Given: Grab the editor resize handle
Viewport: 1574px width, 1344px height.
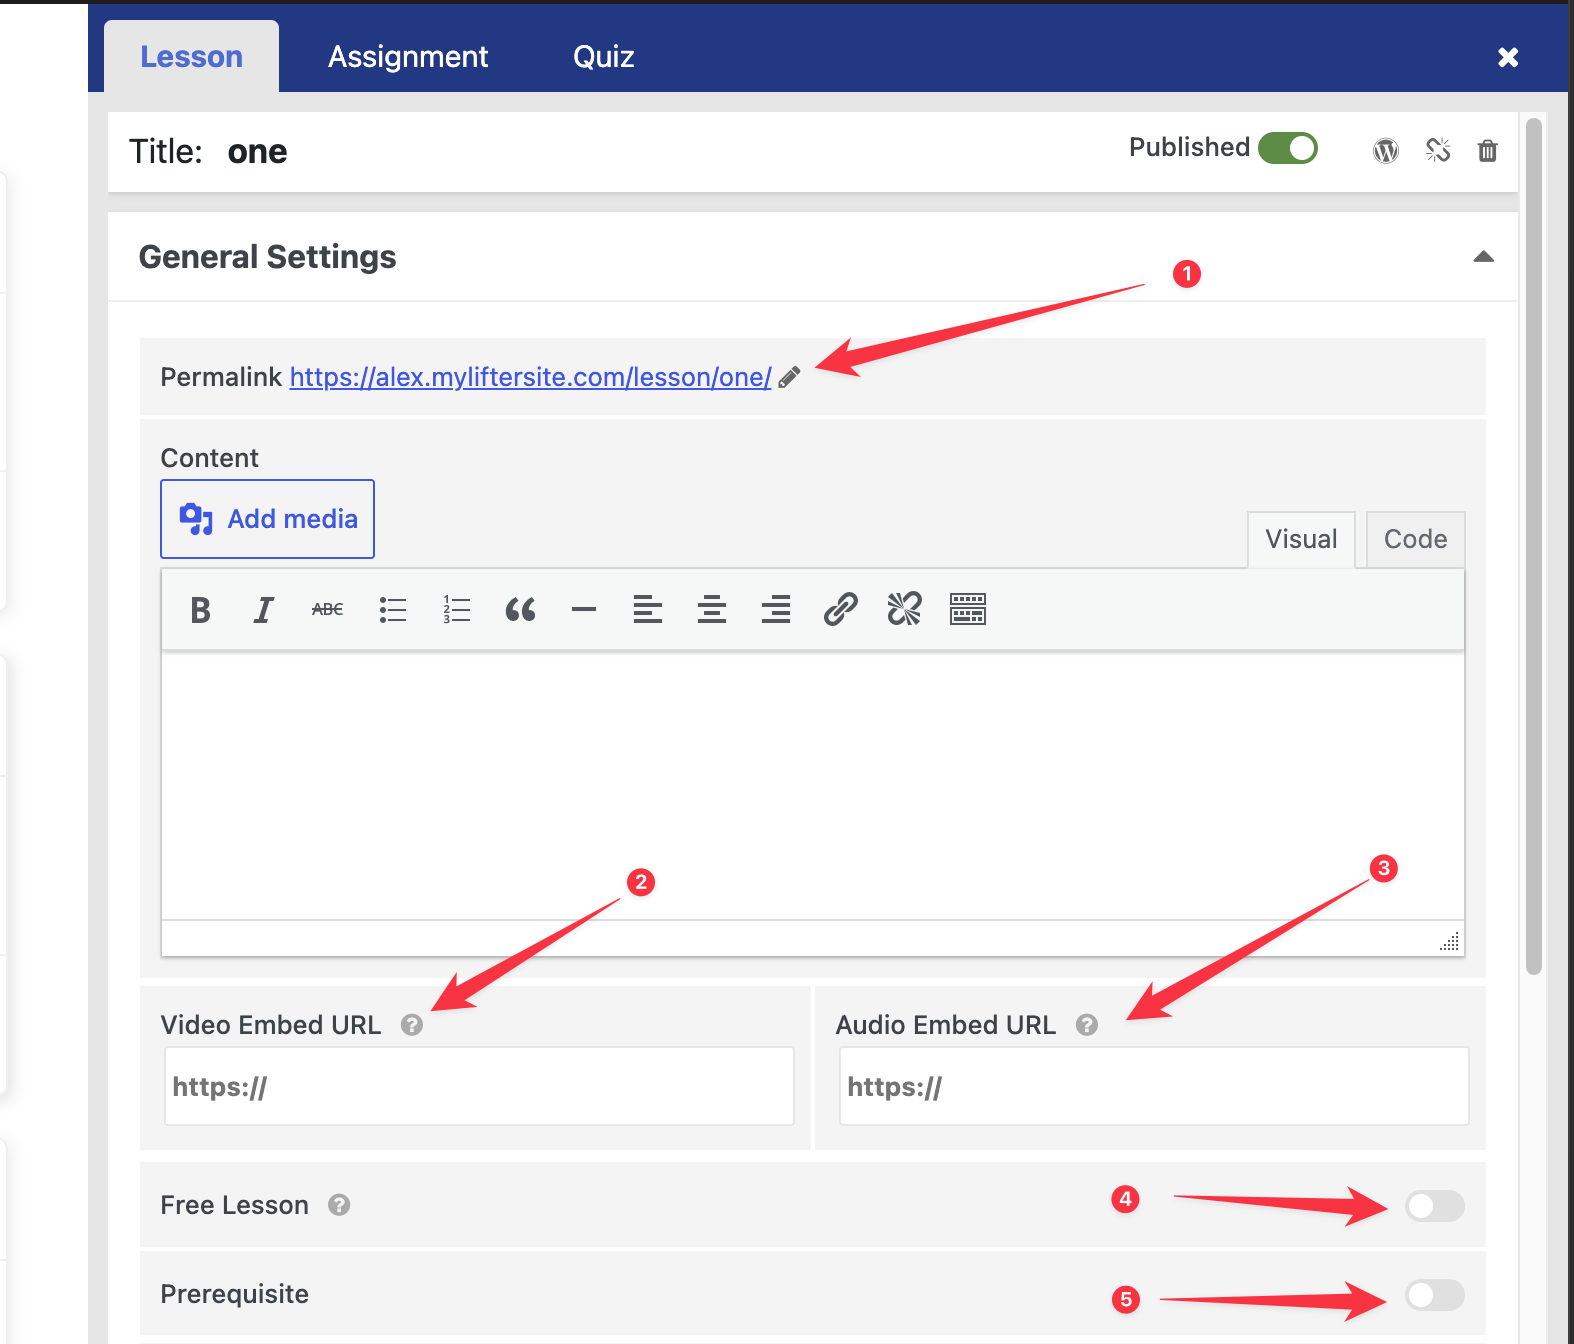Looking at the screenshot, I should [1449, 941].
